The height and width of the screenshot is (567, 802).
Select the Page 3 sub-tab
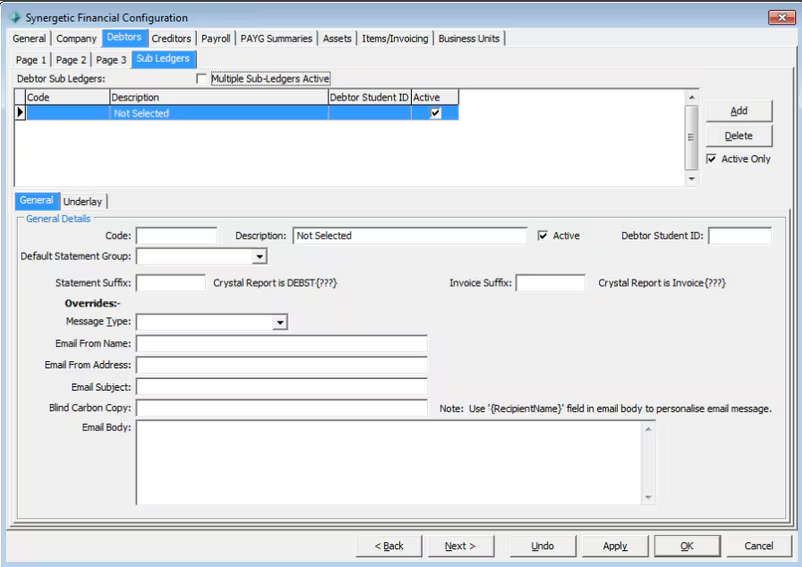point(111,60)
